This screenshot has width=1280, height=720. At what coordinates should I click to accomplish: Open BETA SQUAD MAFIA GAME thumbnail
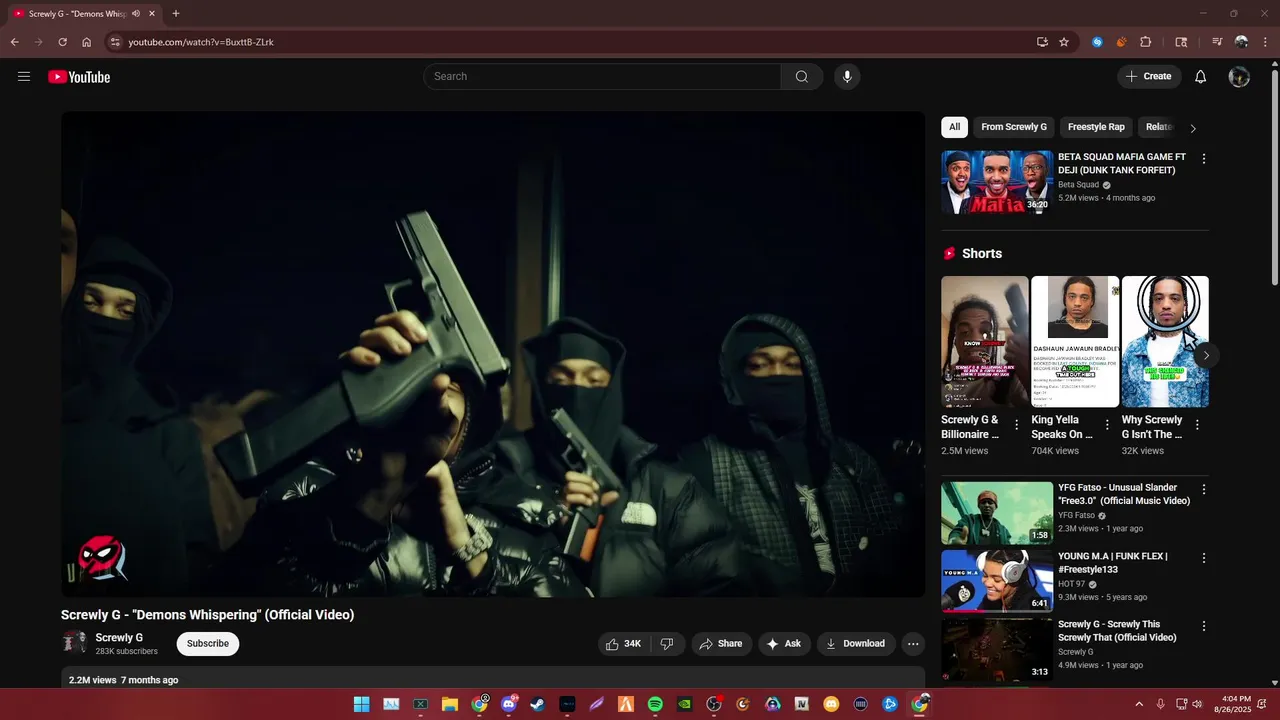point(997,182)
